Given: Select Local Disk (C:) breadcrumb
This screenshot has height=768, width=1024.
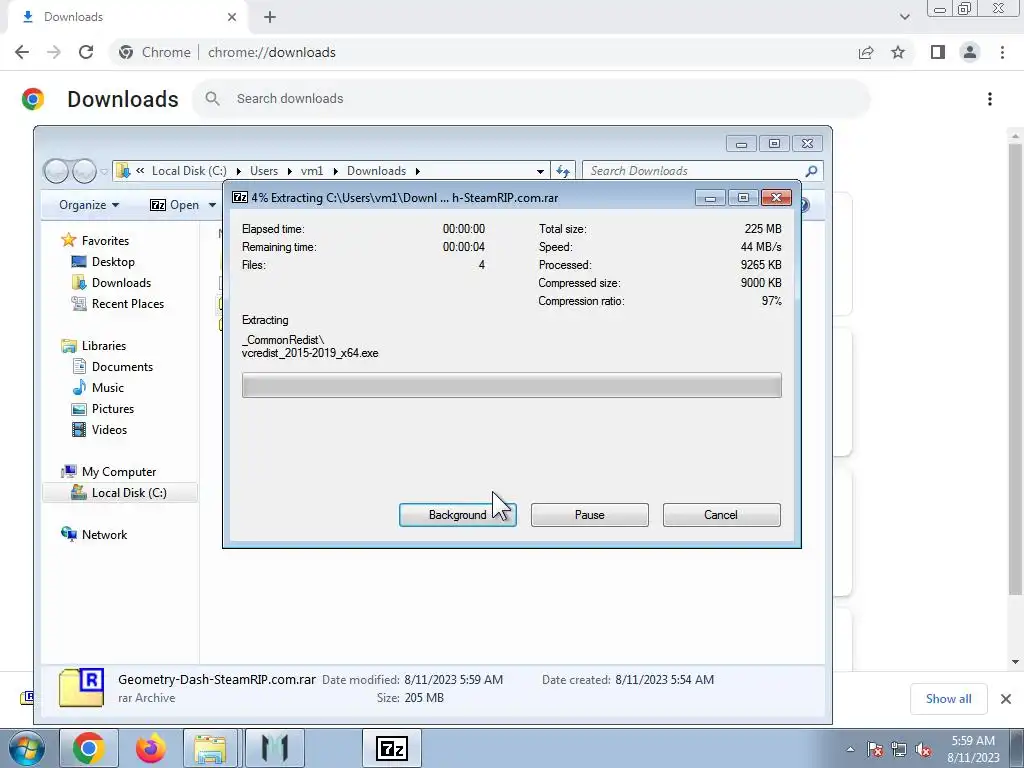Looking at the screenshot, I should pos(189,171).
